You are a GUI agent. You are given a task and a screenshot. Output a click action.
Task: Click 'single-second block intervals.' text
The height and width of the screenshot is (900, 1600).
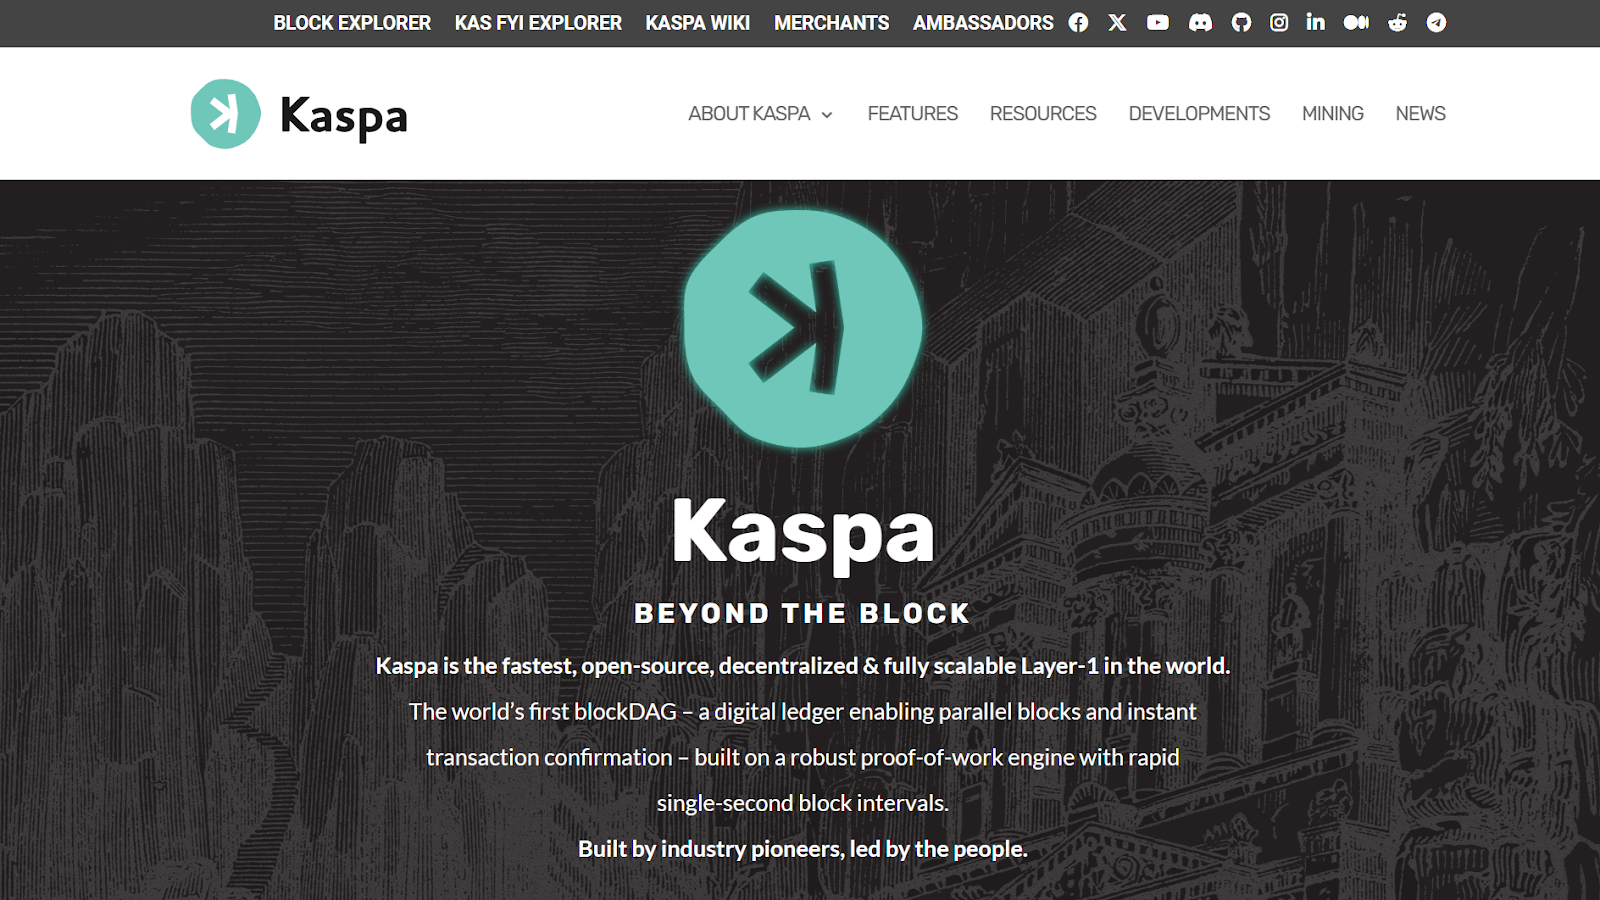tap(803, 803)
